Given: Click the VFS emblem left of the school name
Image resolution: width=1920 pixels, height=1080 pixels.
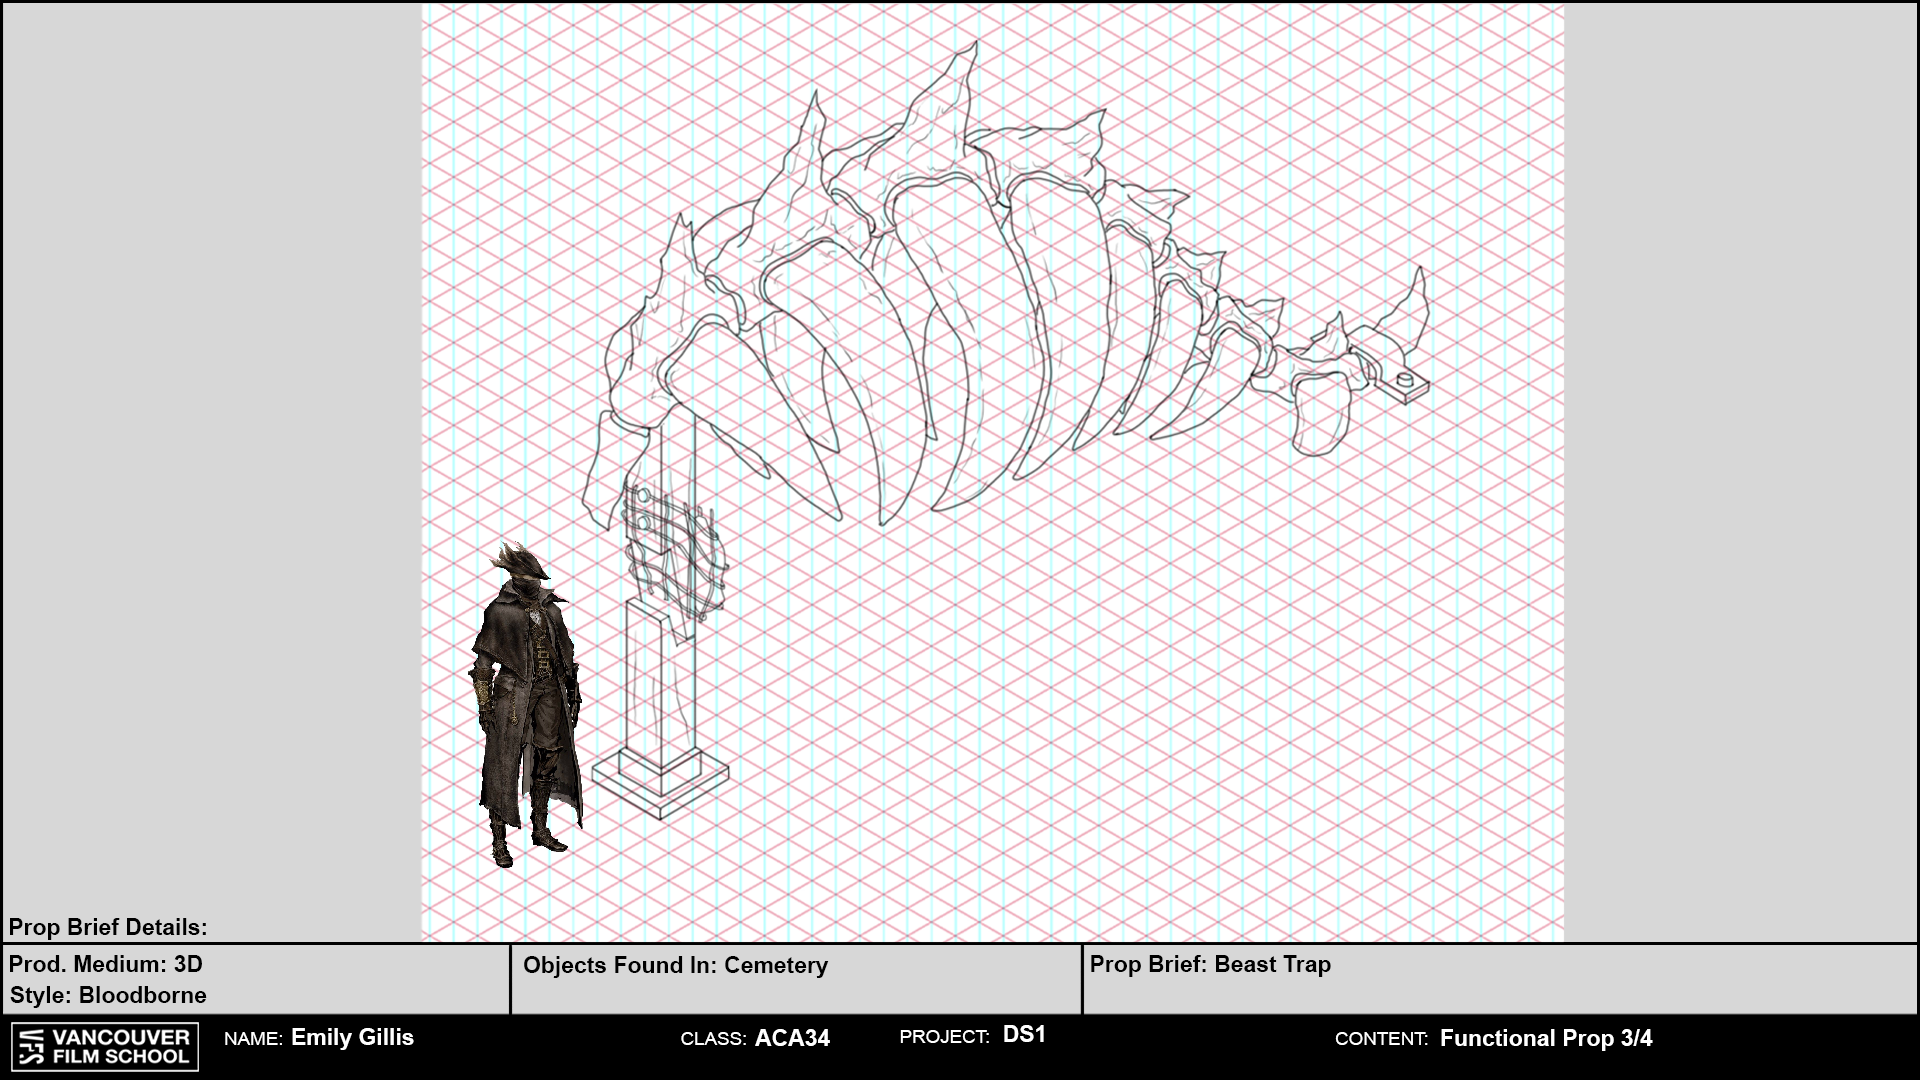Looking at the screenshot, I should tap(32, 1046).
